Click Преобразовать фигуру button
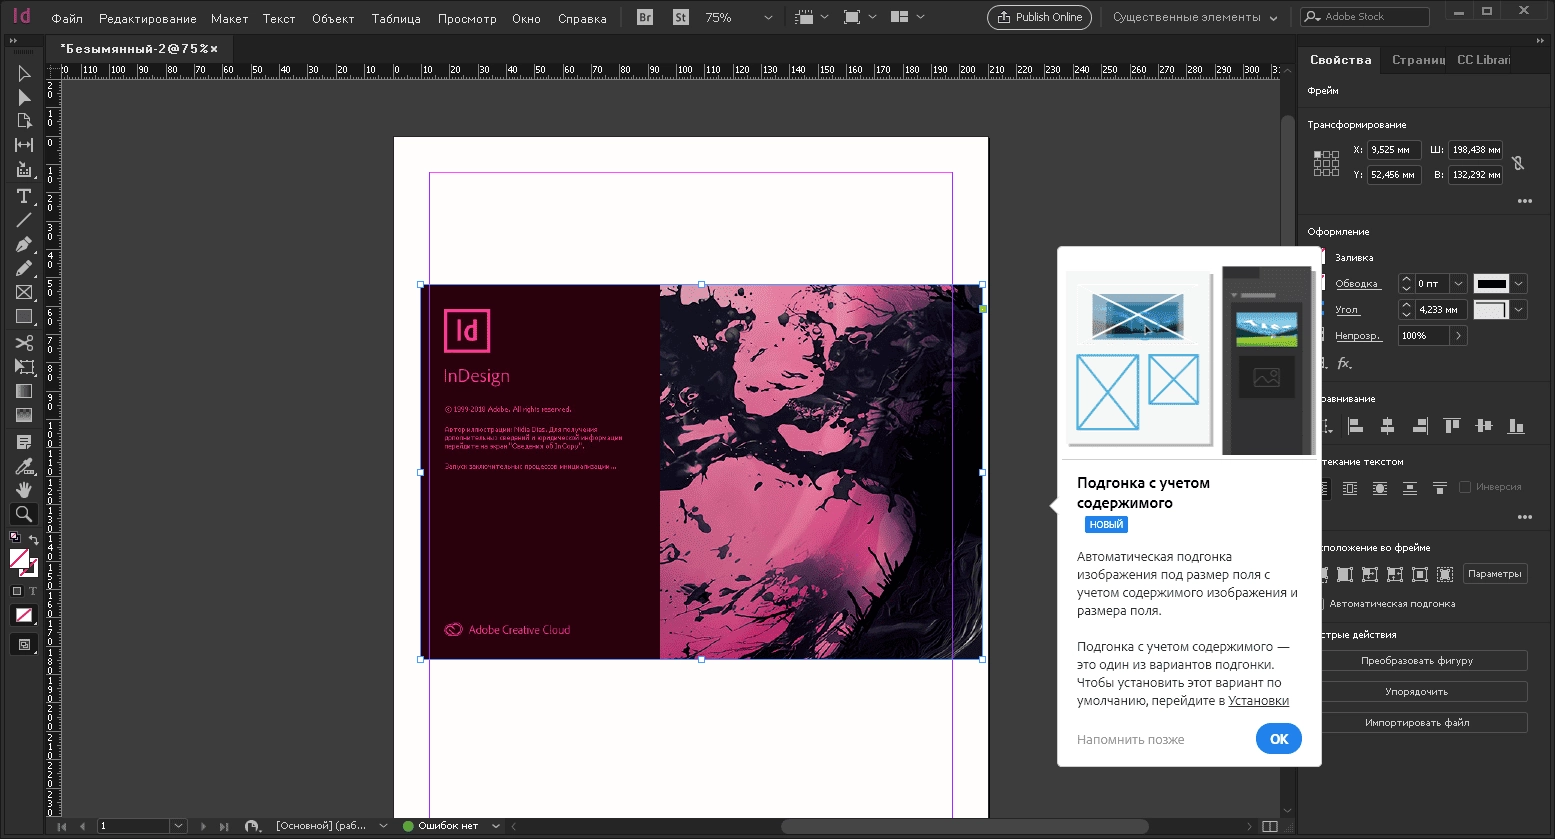The height and width of the screenshot is (839, 1555). (x=1416, y=661)
